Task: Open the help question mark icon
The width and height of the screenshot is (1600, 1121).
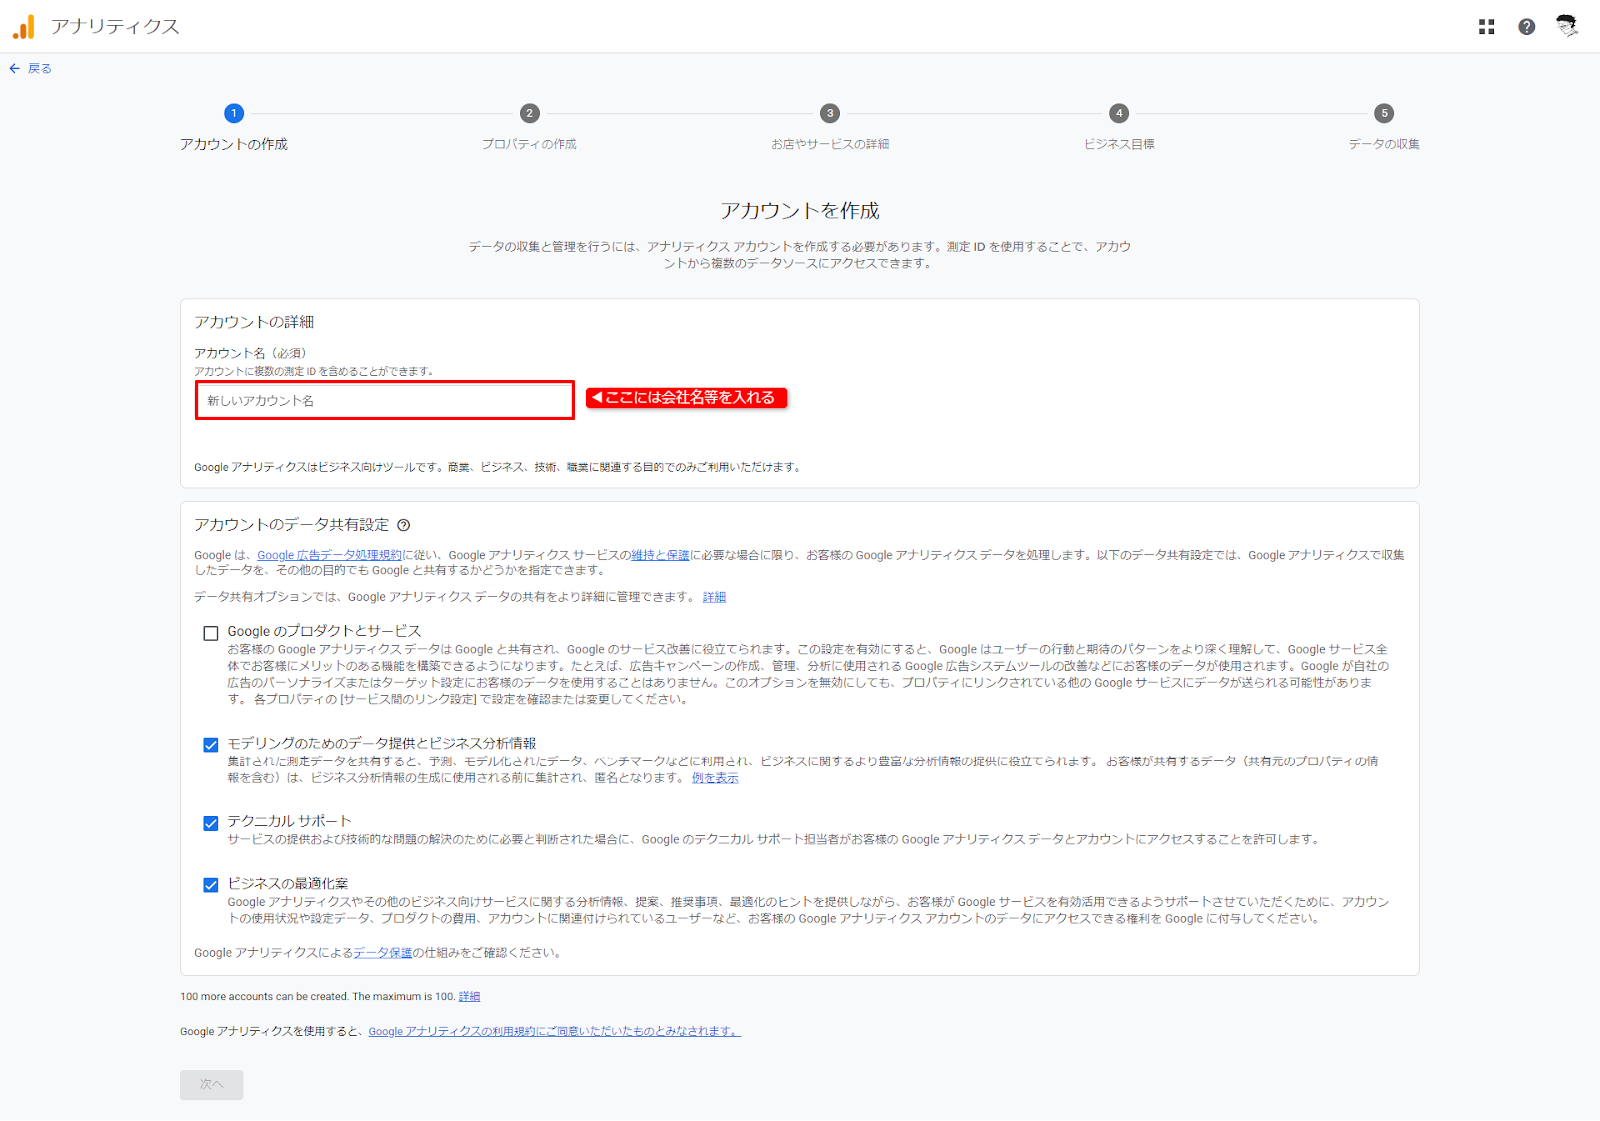Action: click(x=1527, y=27)
